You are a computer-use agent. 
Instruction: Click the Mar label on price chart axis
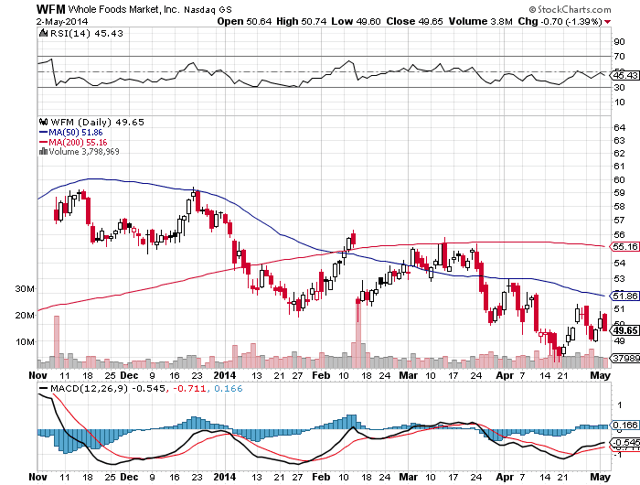pos(408,375)
